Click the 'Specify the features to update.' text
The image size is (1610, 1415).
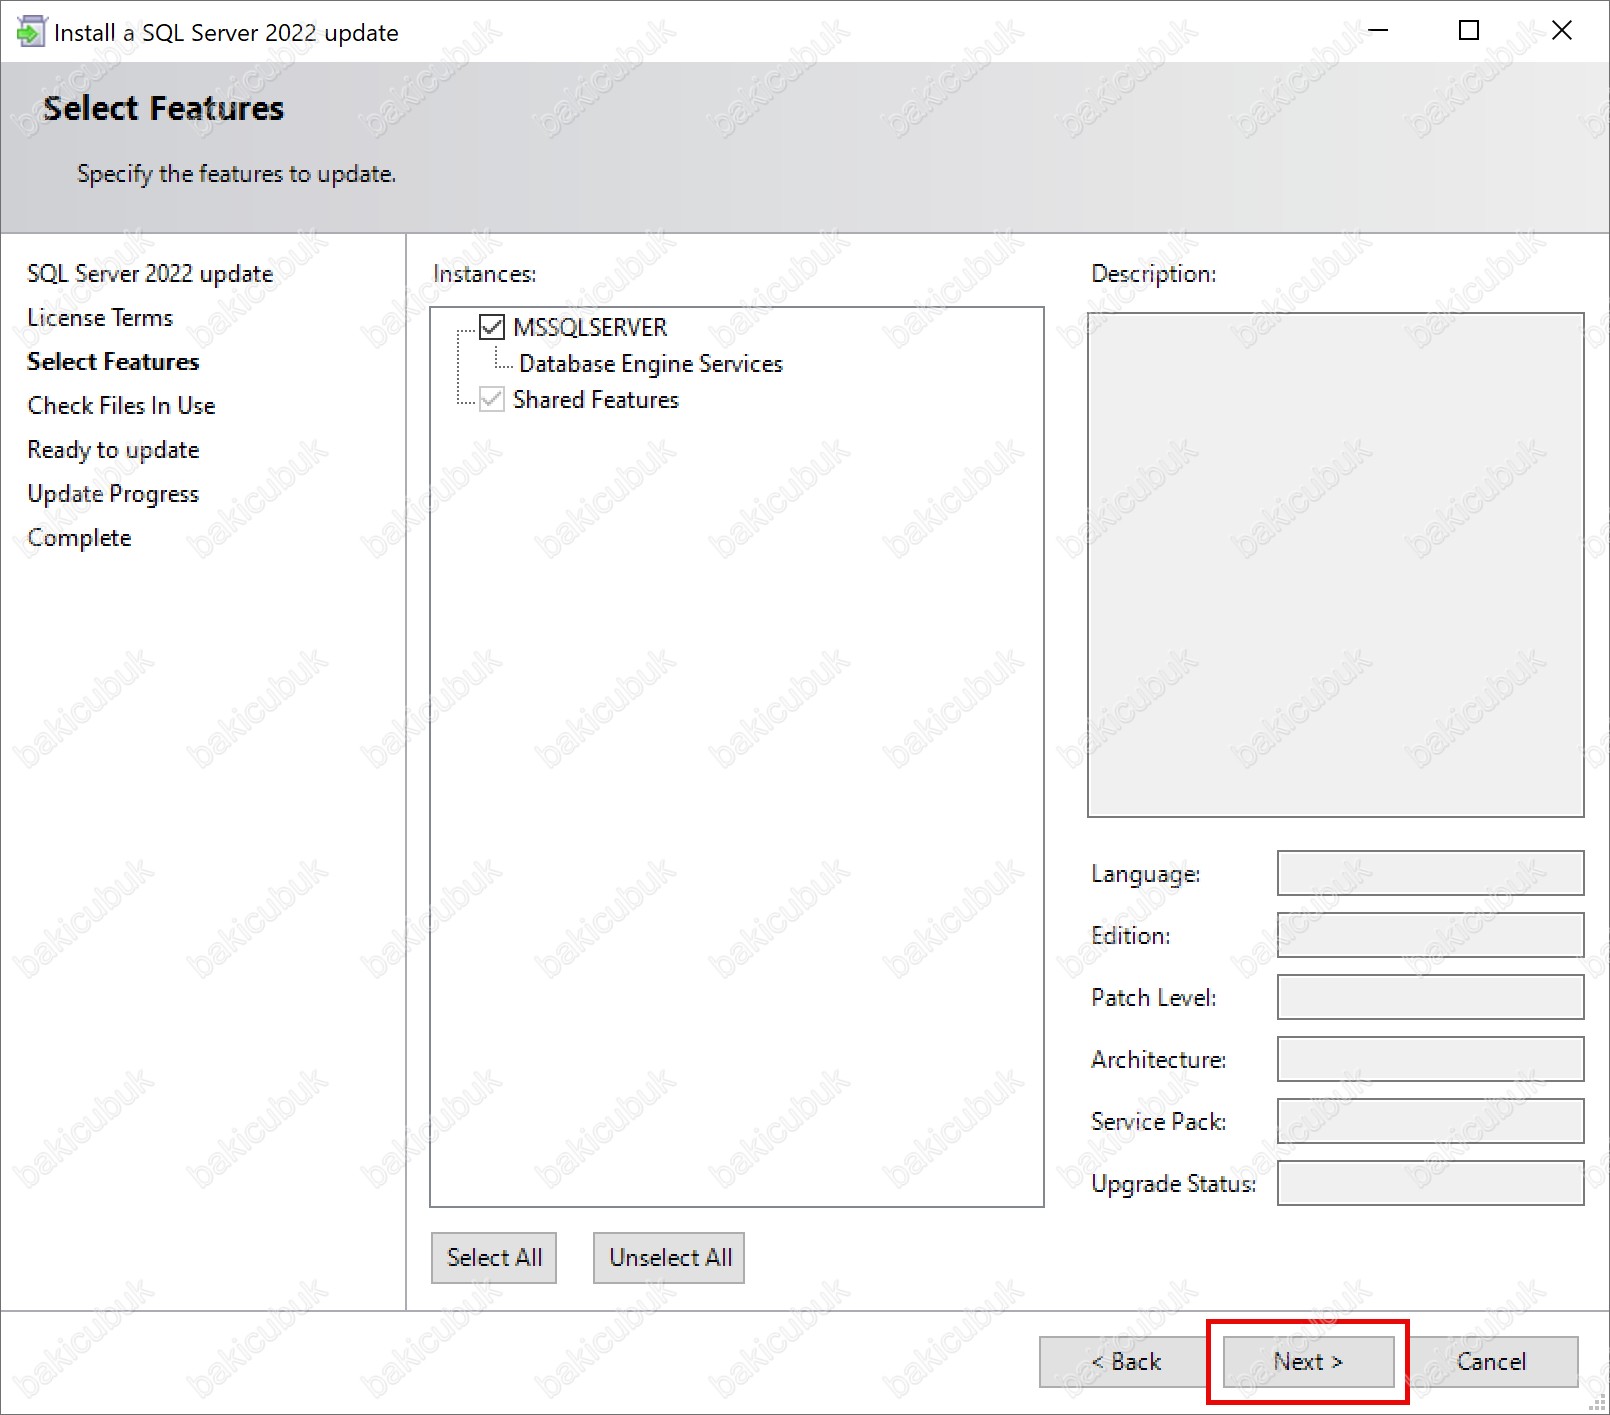point(237,174)
